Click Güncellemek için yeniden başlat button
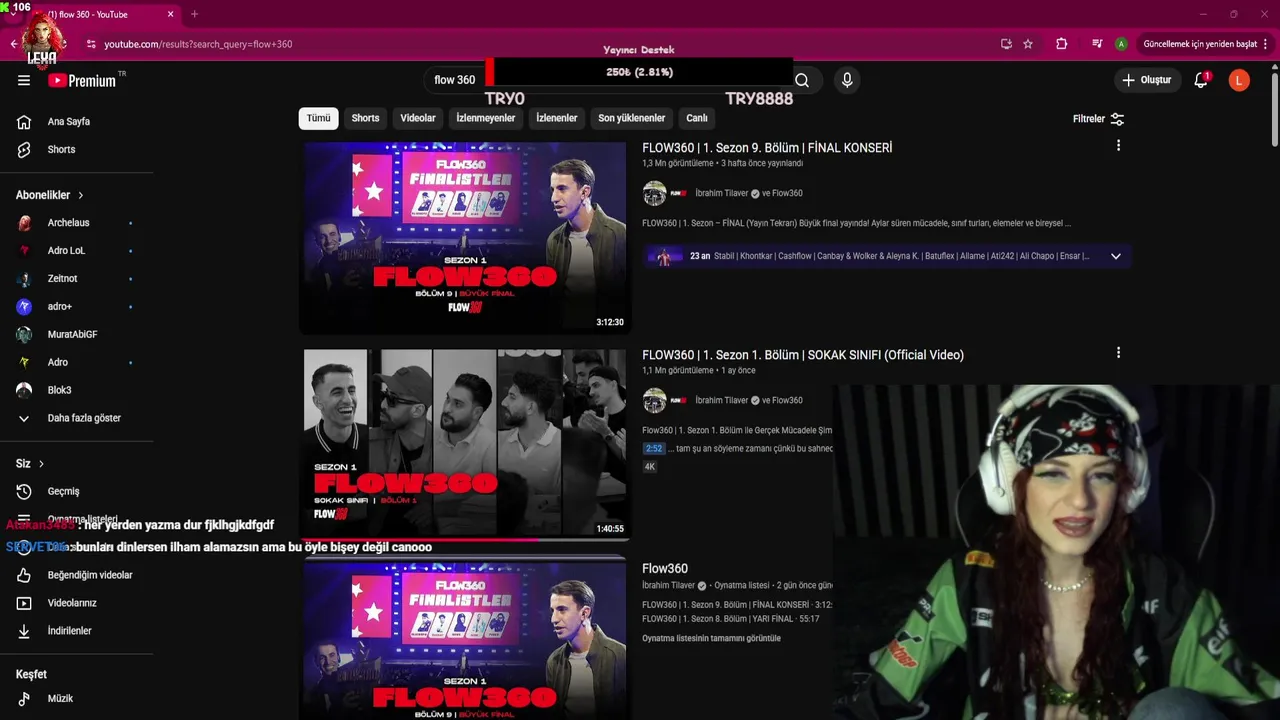The width and height of the screenshot is (1280, 720). click(x=1200, y=44)
